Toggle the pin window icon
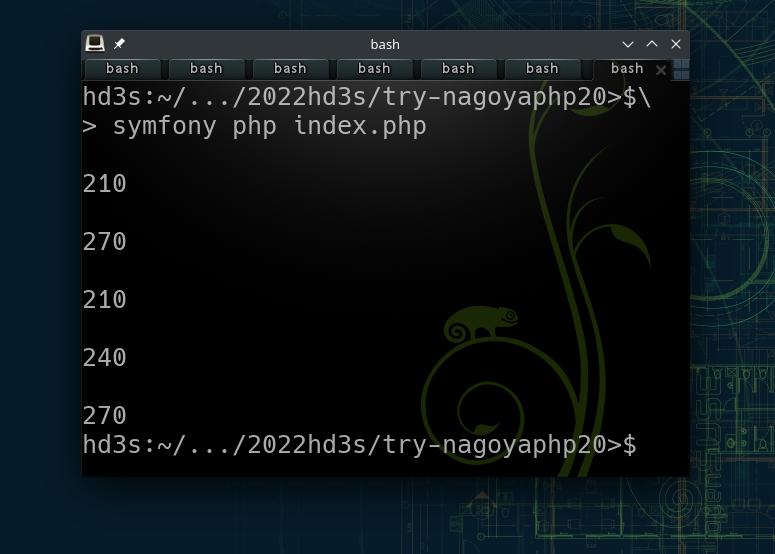 (119, 44)
